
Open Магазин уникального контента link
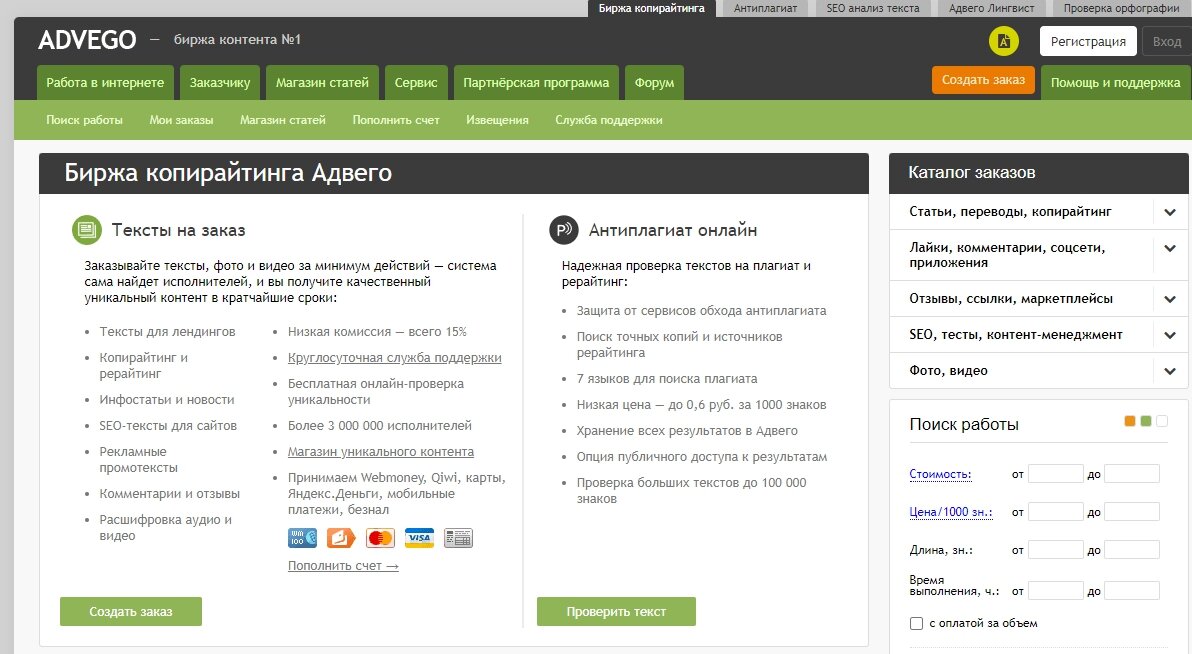click(381, 452)
